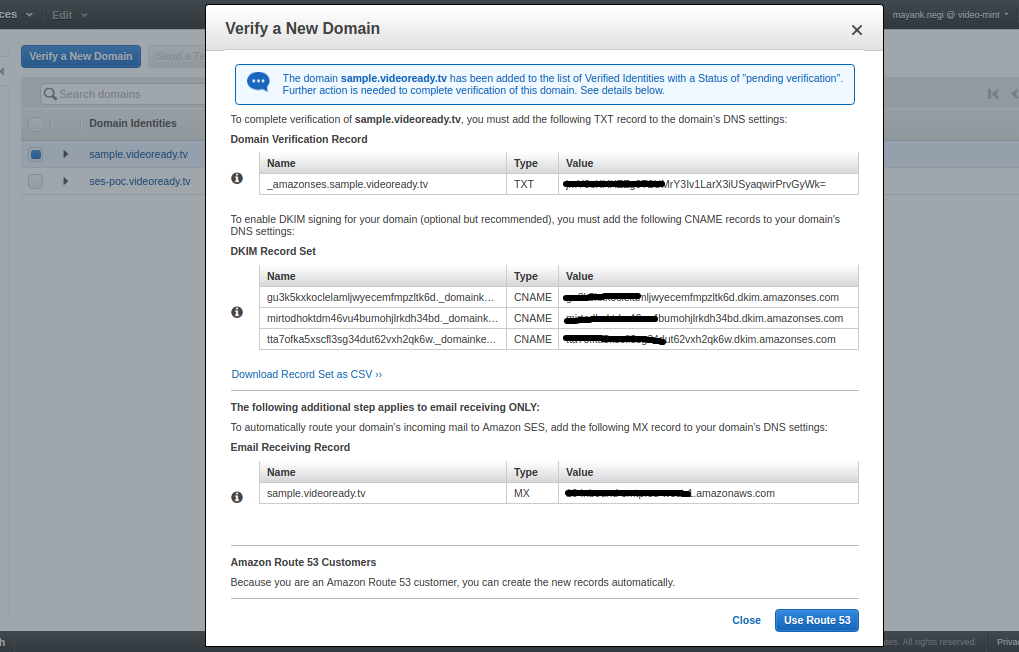This screenshot has width=1019, height=652.
Task: Download Record Set as CSV
Action: point(307,374)
